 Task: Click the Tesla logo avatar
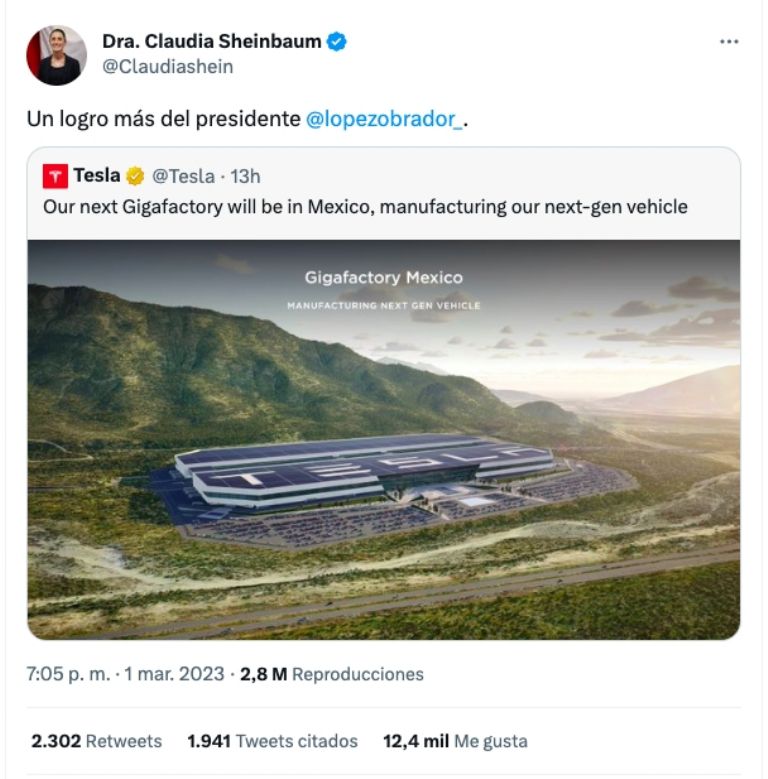click(55, 176)
